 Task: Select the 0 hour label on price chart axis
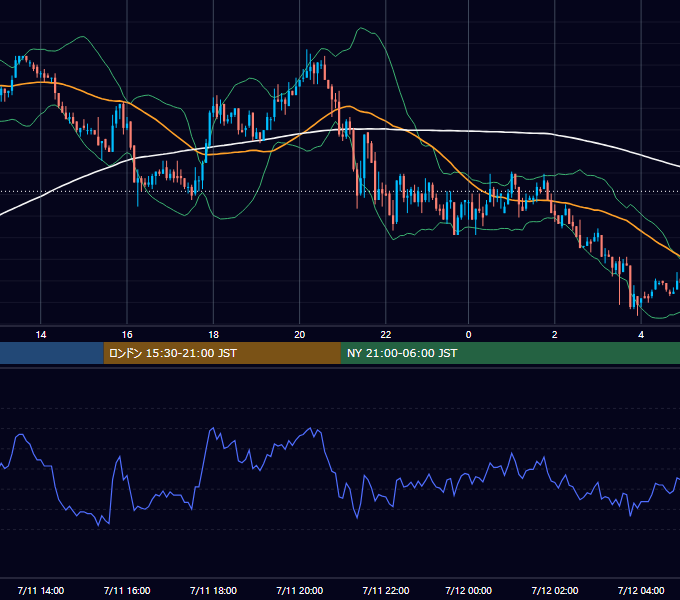[x=468, y=335]
